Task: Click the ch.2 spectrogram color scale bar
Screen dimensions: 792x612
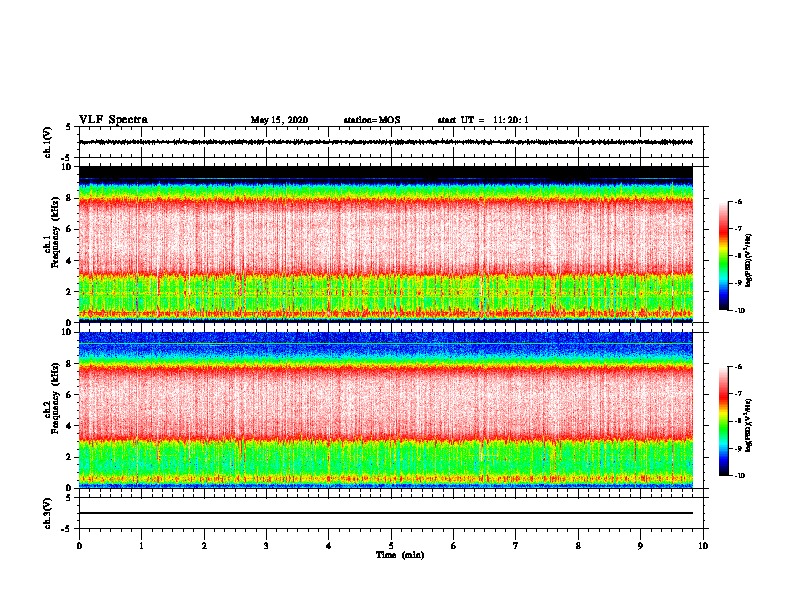Action: coord(723,421)
